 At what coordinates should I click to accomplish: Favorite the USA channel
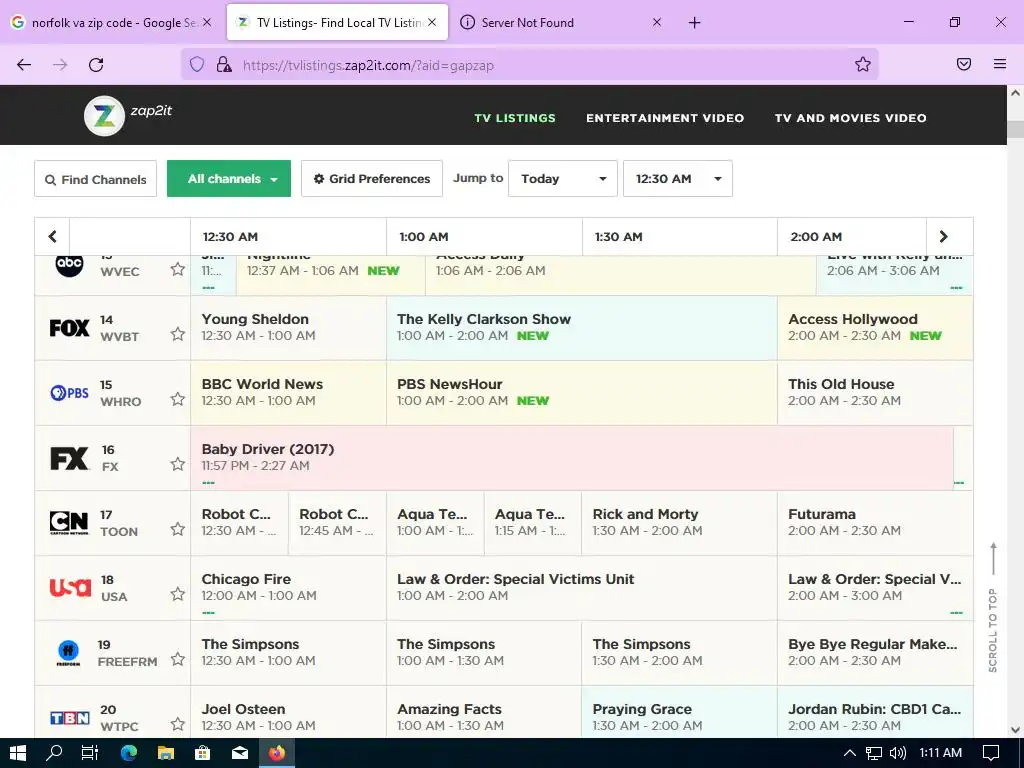(x=178, y=594)
